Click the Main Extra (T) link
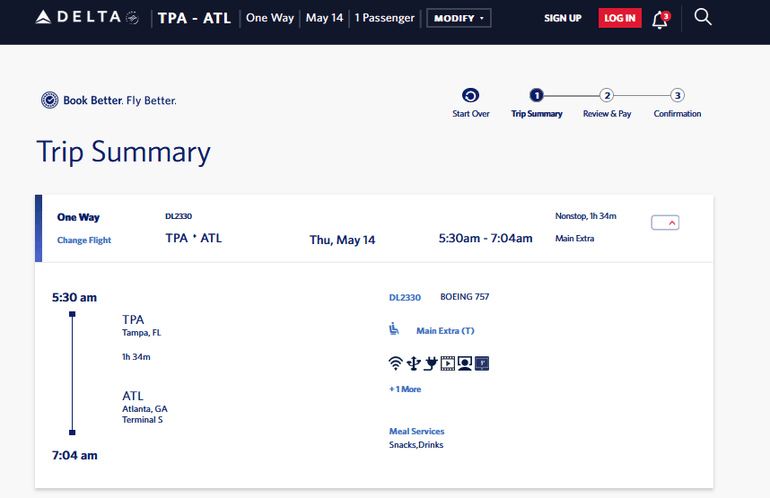Viewport: 770px width, 498px height. click(445, 330)
